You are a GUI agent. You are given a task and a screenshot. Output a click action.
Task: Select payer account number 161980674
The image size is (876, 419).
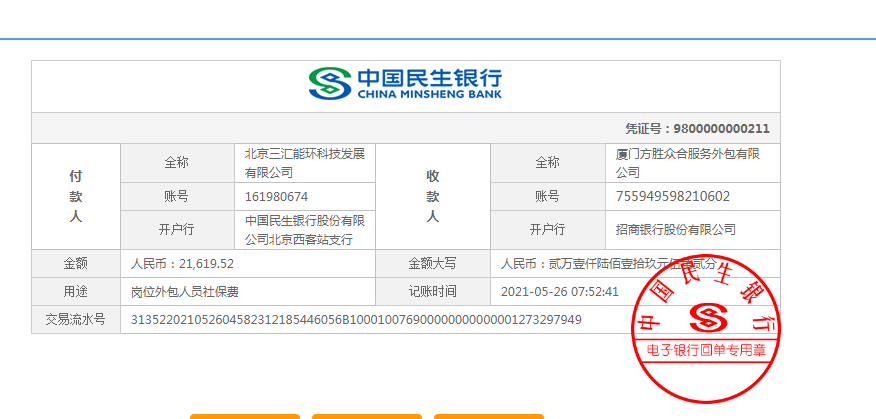pyautogui.click(x=276, y=197)
